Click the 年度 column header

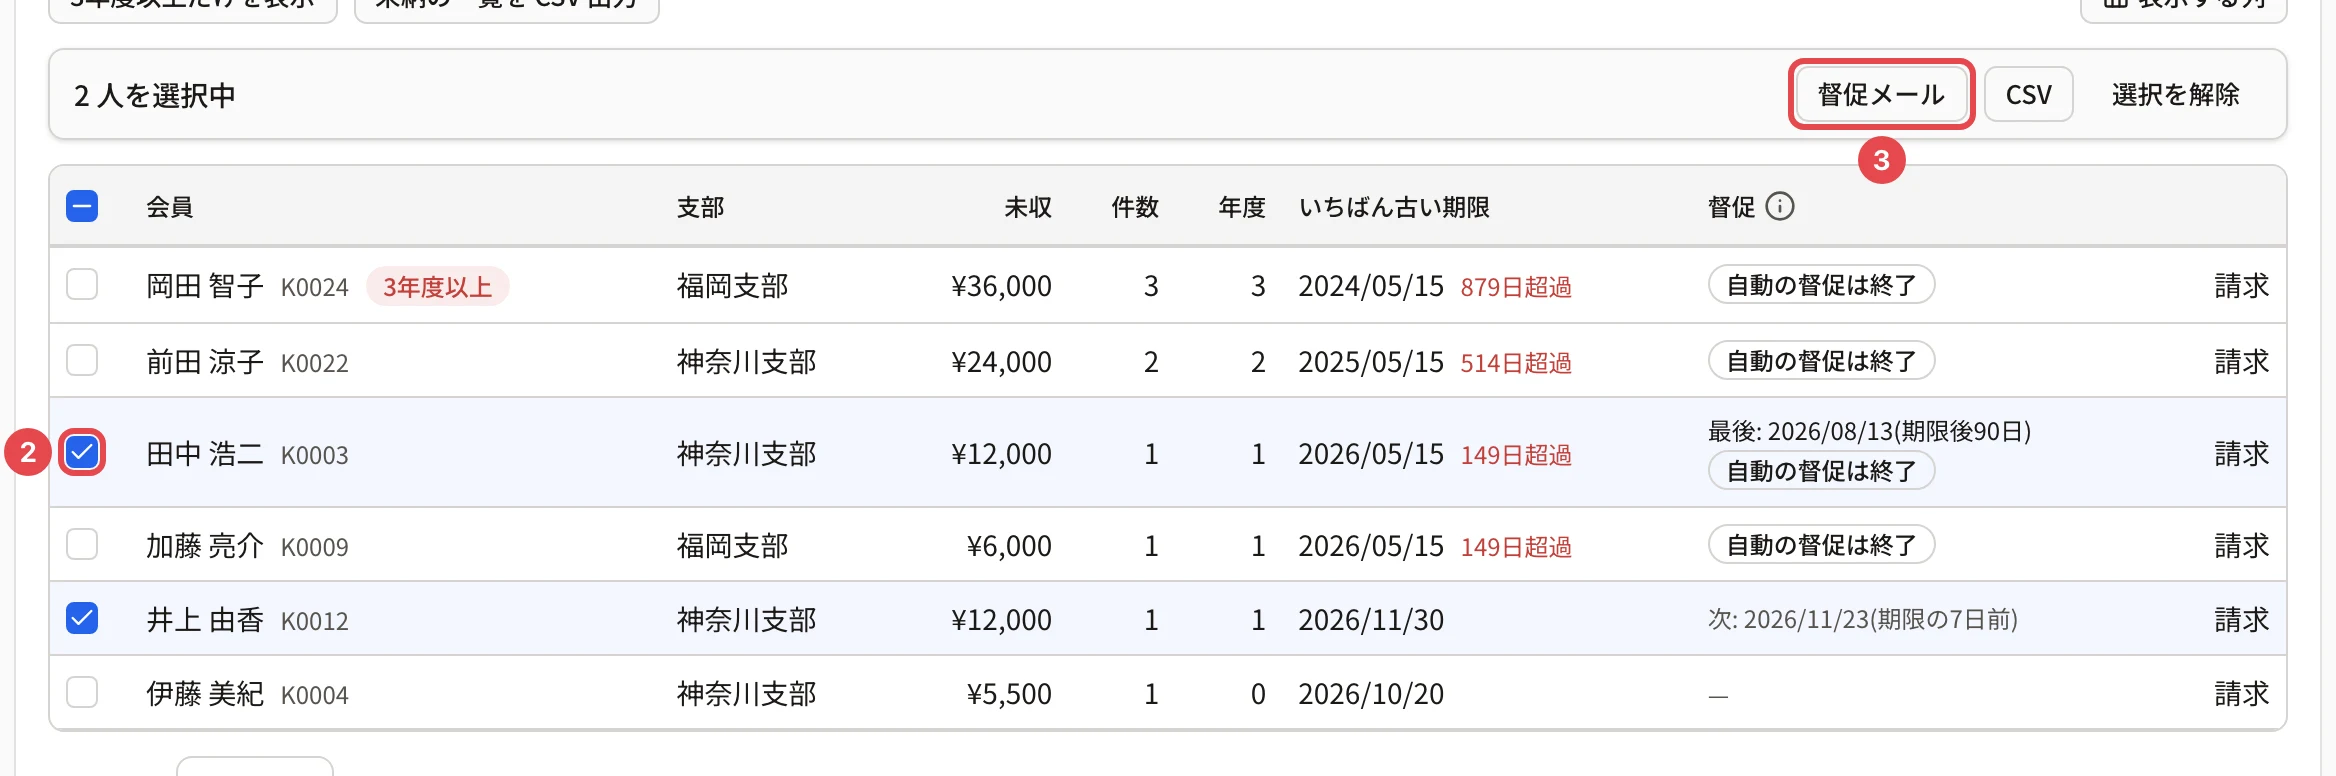(1242, 207)
